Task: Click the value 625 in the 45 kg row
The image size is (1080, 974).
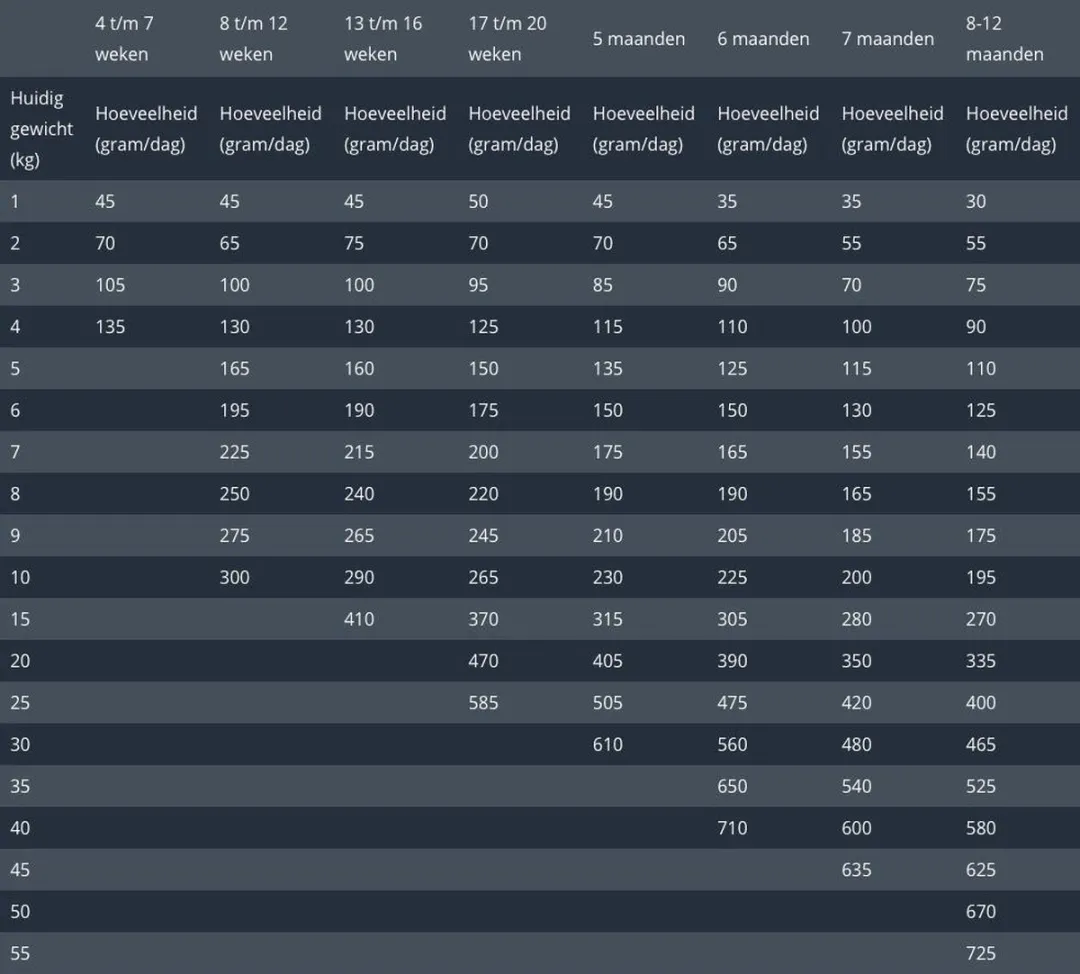Action: (x=981, y=870)
